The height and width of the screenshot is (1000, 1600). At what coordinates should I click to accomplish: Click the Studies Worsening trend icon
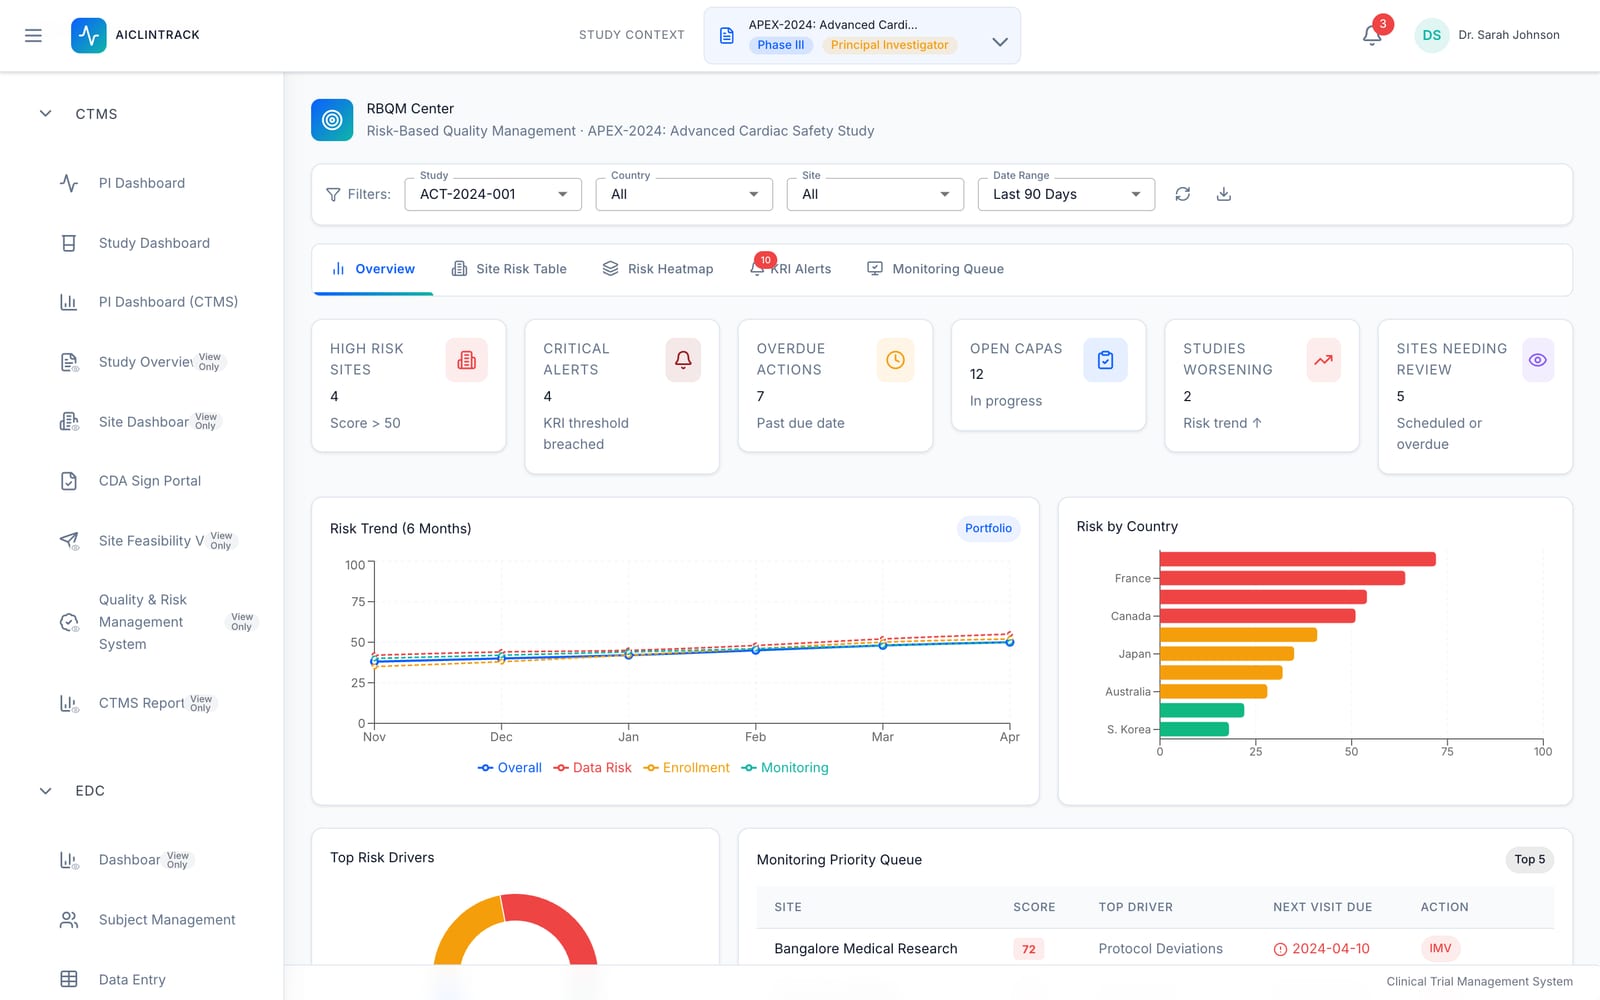[1323, 360]
